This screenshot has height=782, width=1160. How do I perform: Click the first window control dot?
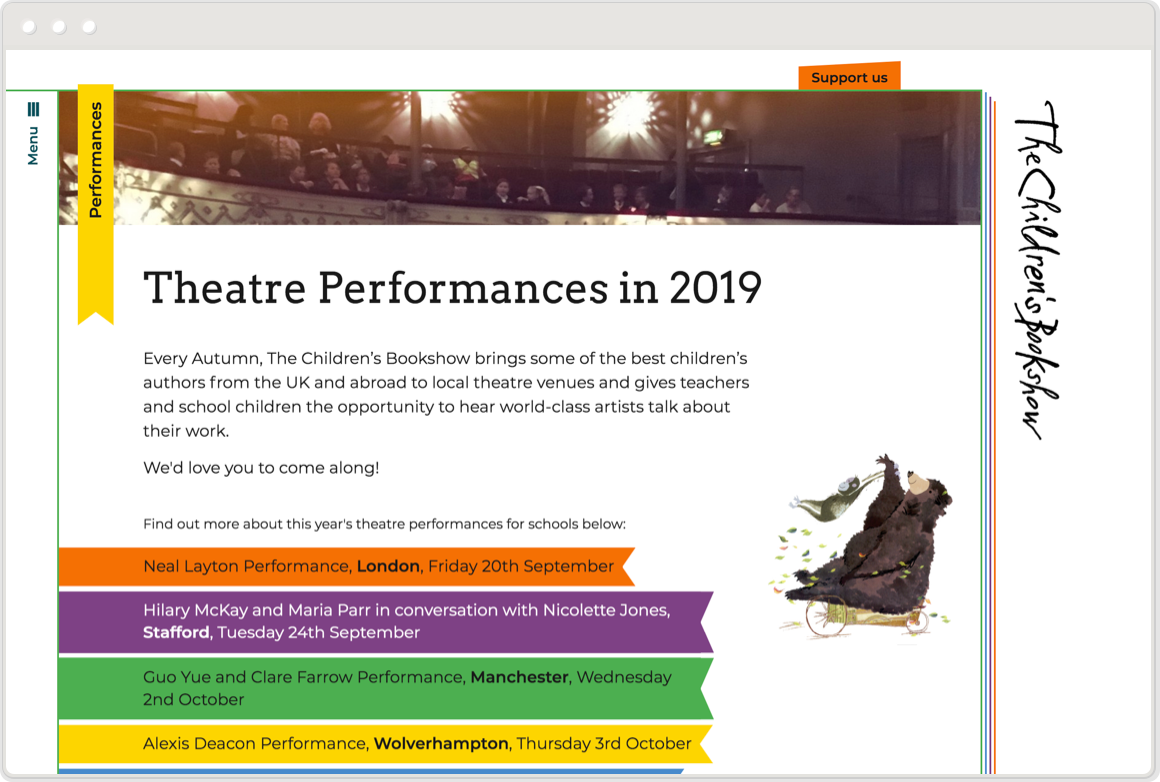30,28
